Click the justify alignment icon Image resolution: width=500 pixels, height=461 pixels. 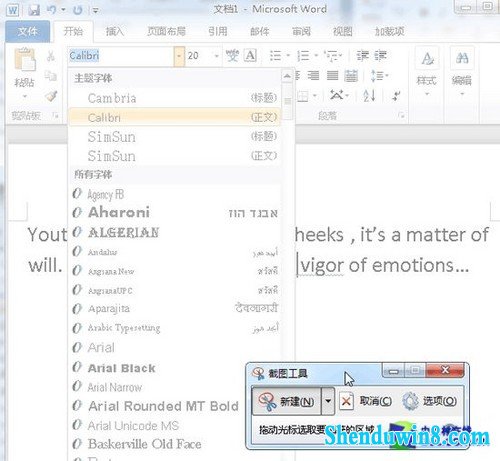tap(332, 76)
